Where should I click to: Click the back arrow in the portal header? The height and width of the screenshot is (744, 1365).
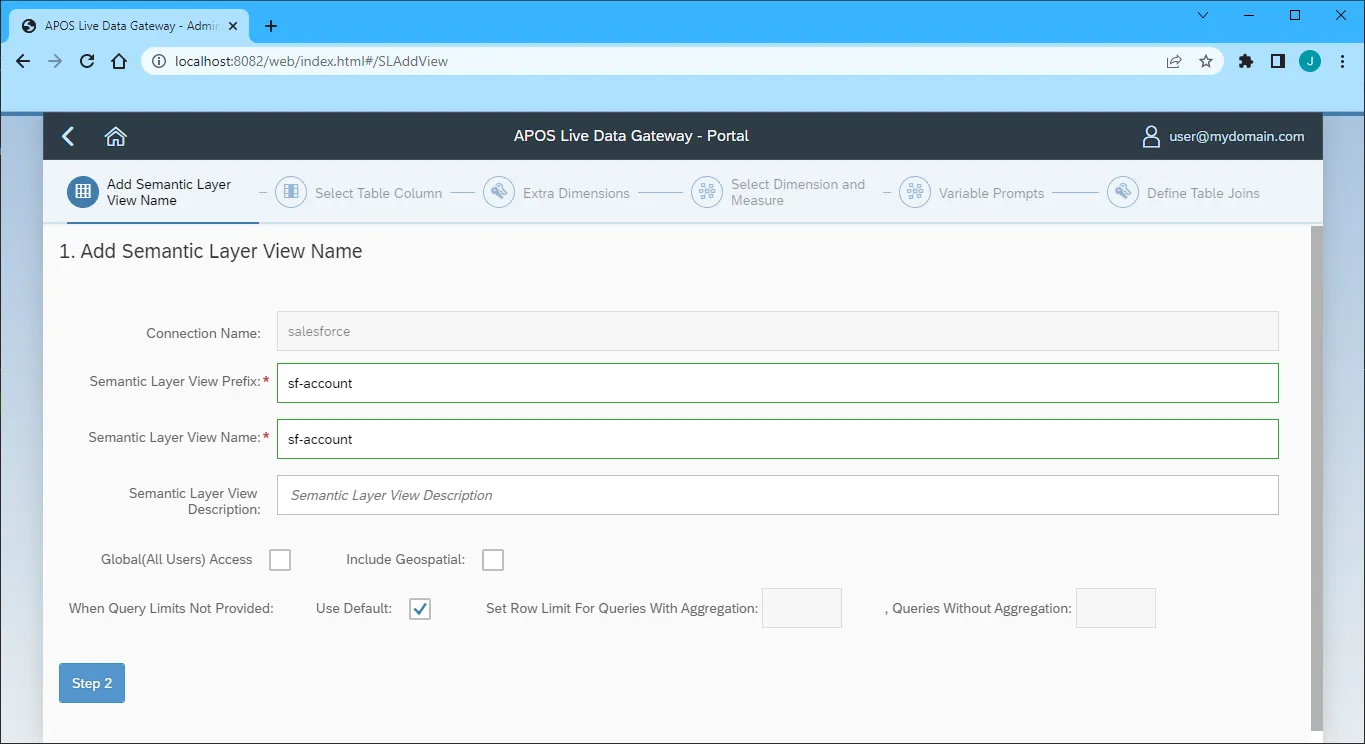tap(67, 136)
